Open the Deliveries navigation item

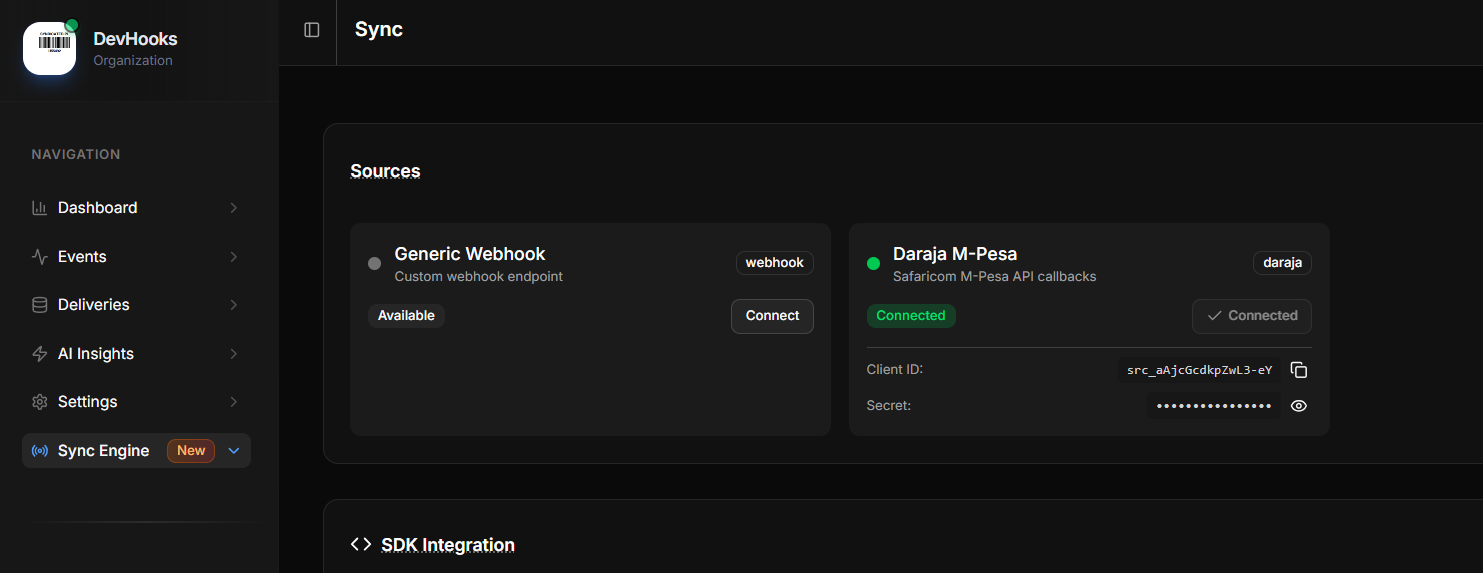click(136, 305)
